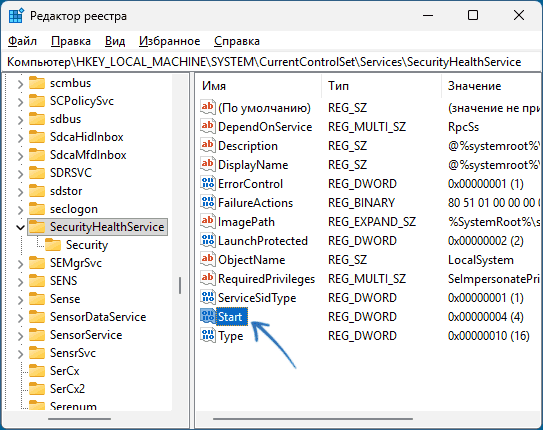Click the registry path address bar
Image resolution: width=543 pixels, height=430 pixels.
(x=272, y=62)
